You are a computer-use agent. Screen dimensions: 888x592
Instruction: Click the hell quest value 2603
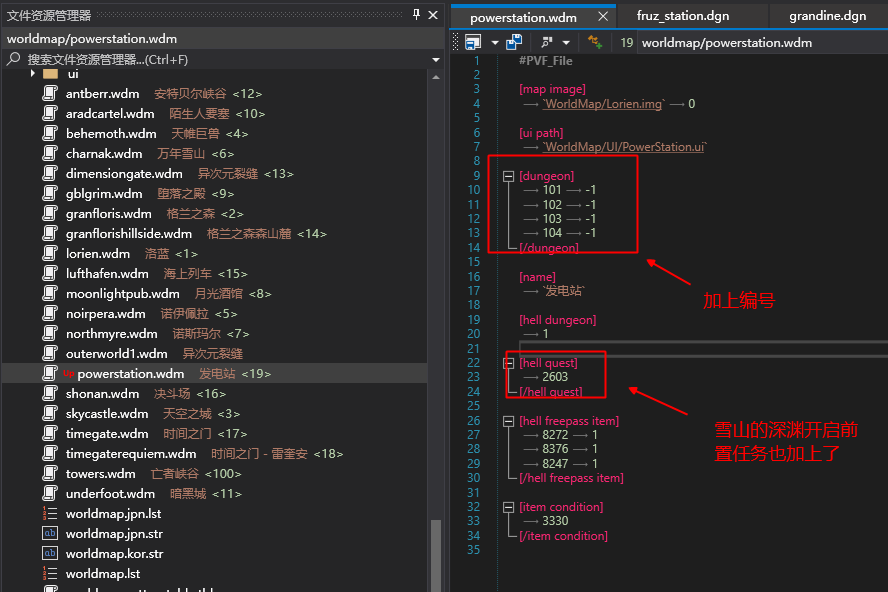pos(555,377)
